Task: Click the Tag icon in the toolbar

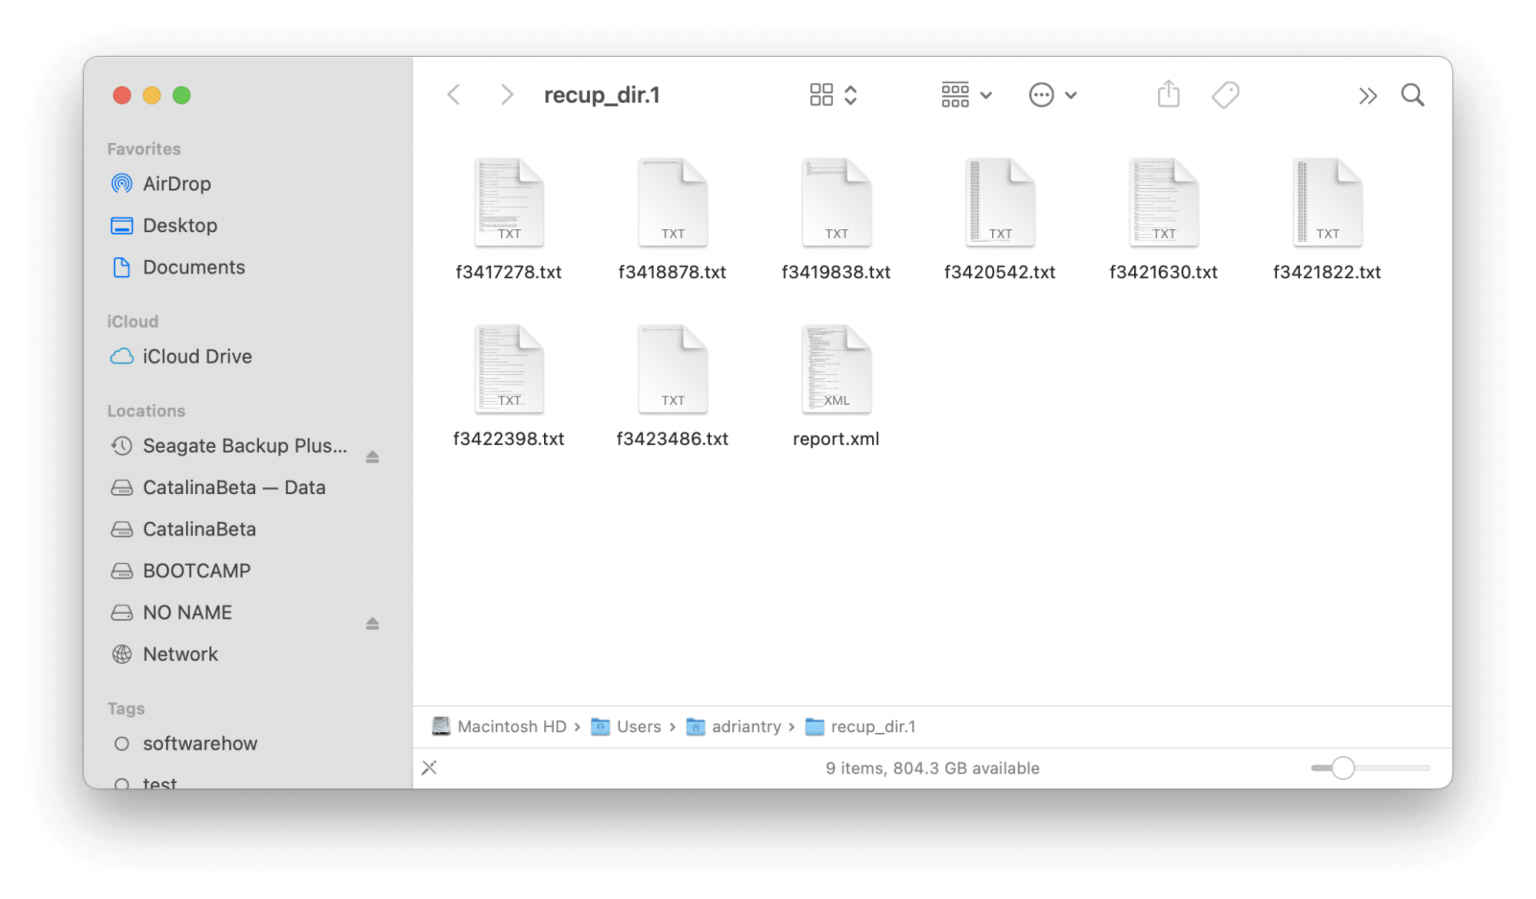Action: pyautogui.click(x=1226, y=94)
